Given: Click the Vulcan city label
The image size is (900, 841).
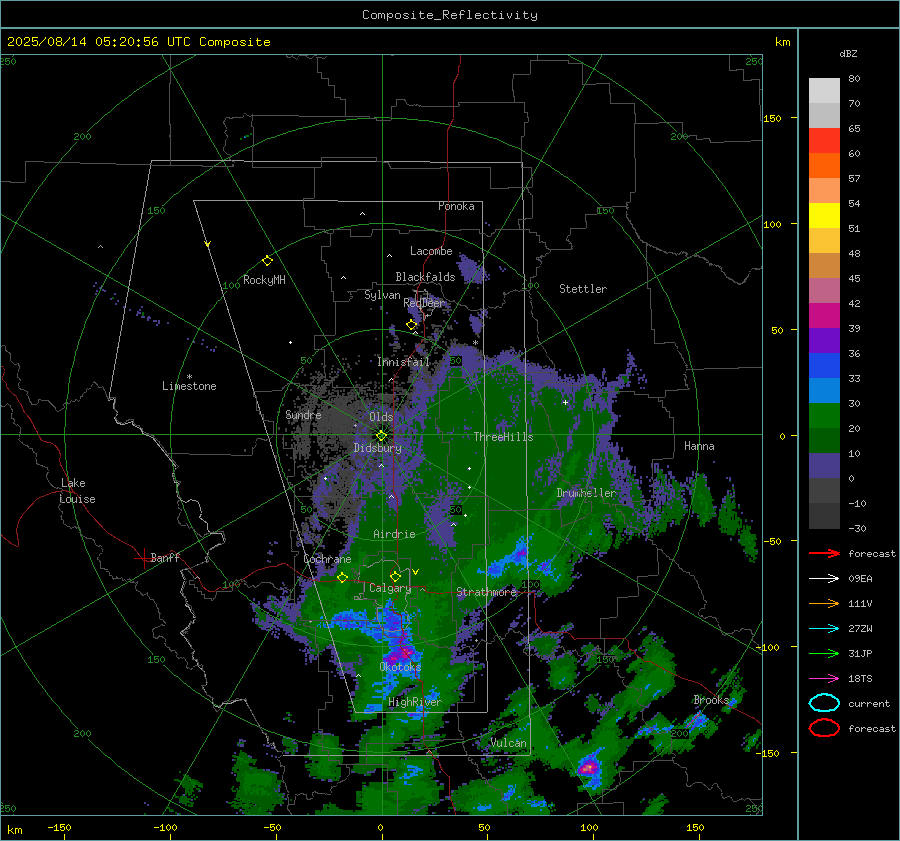Looking at the screenshot, I should click(508, 743).
